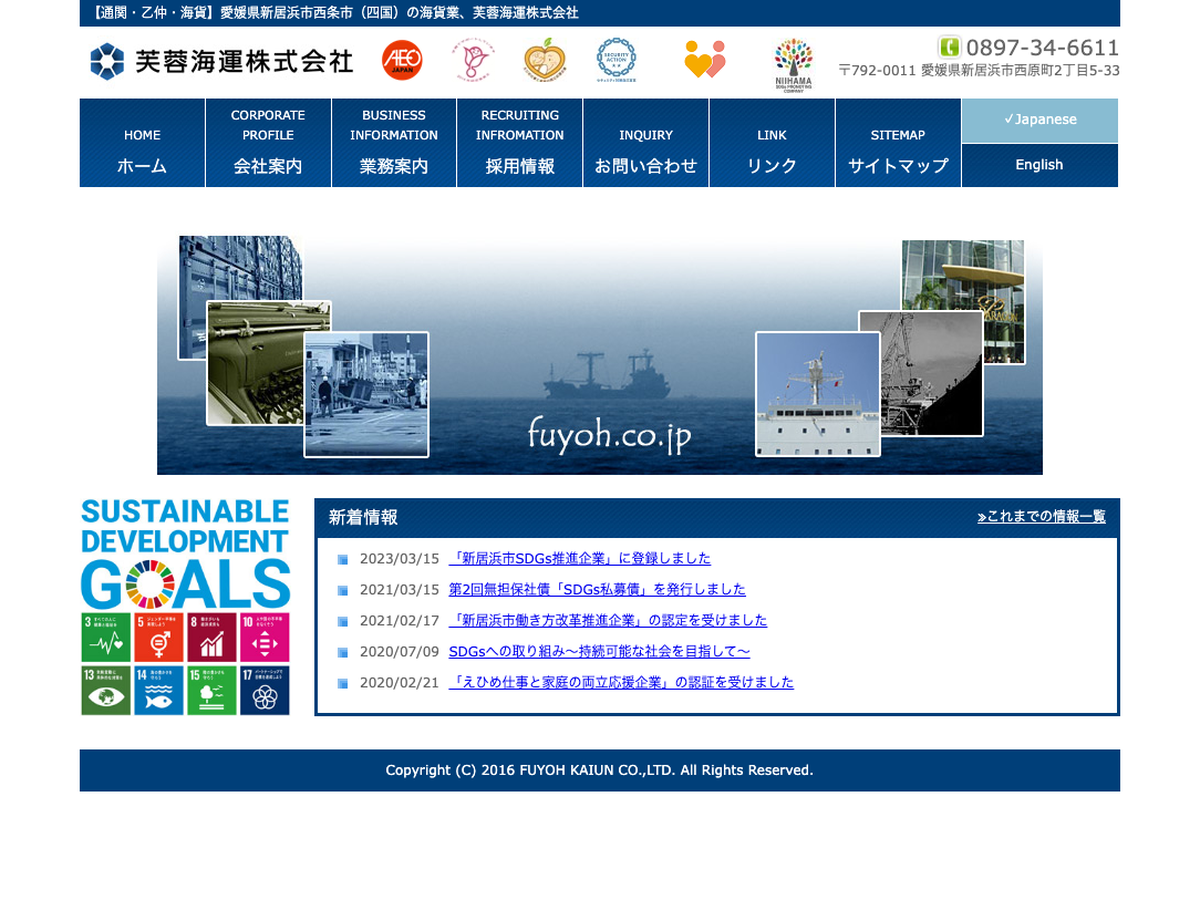
Task: Click the green telephone icon
Action: point(949,47)
